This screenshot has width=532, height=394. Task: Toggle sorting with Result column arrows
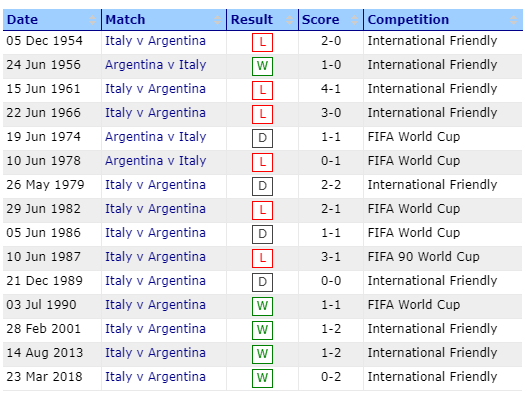289,20
